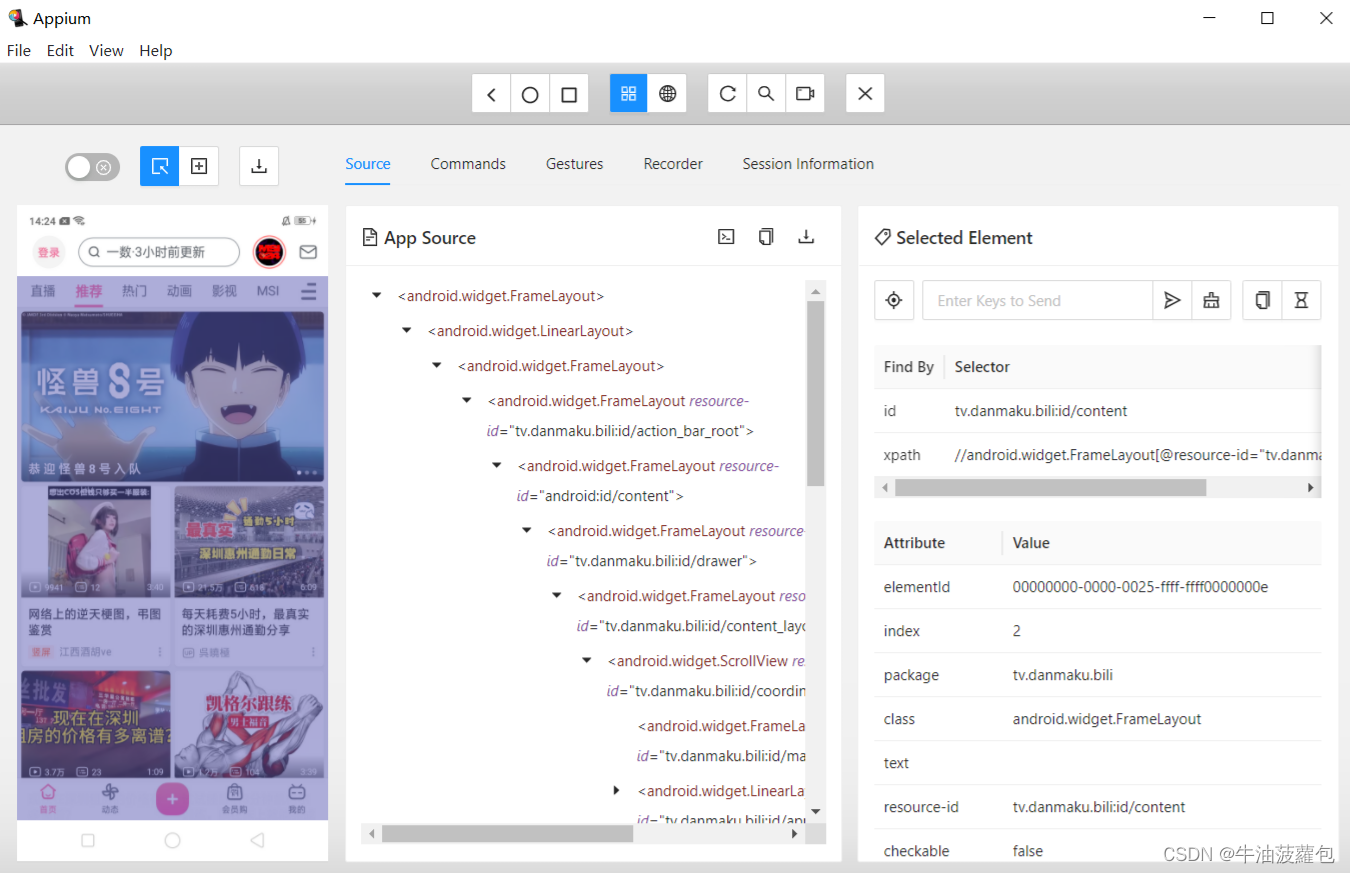Collapse the action_bar_root FrameLayout node
Image resolution: width=1350 pixels, height=873 pixels.
point(467,401)
